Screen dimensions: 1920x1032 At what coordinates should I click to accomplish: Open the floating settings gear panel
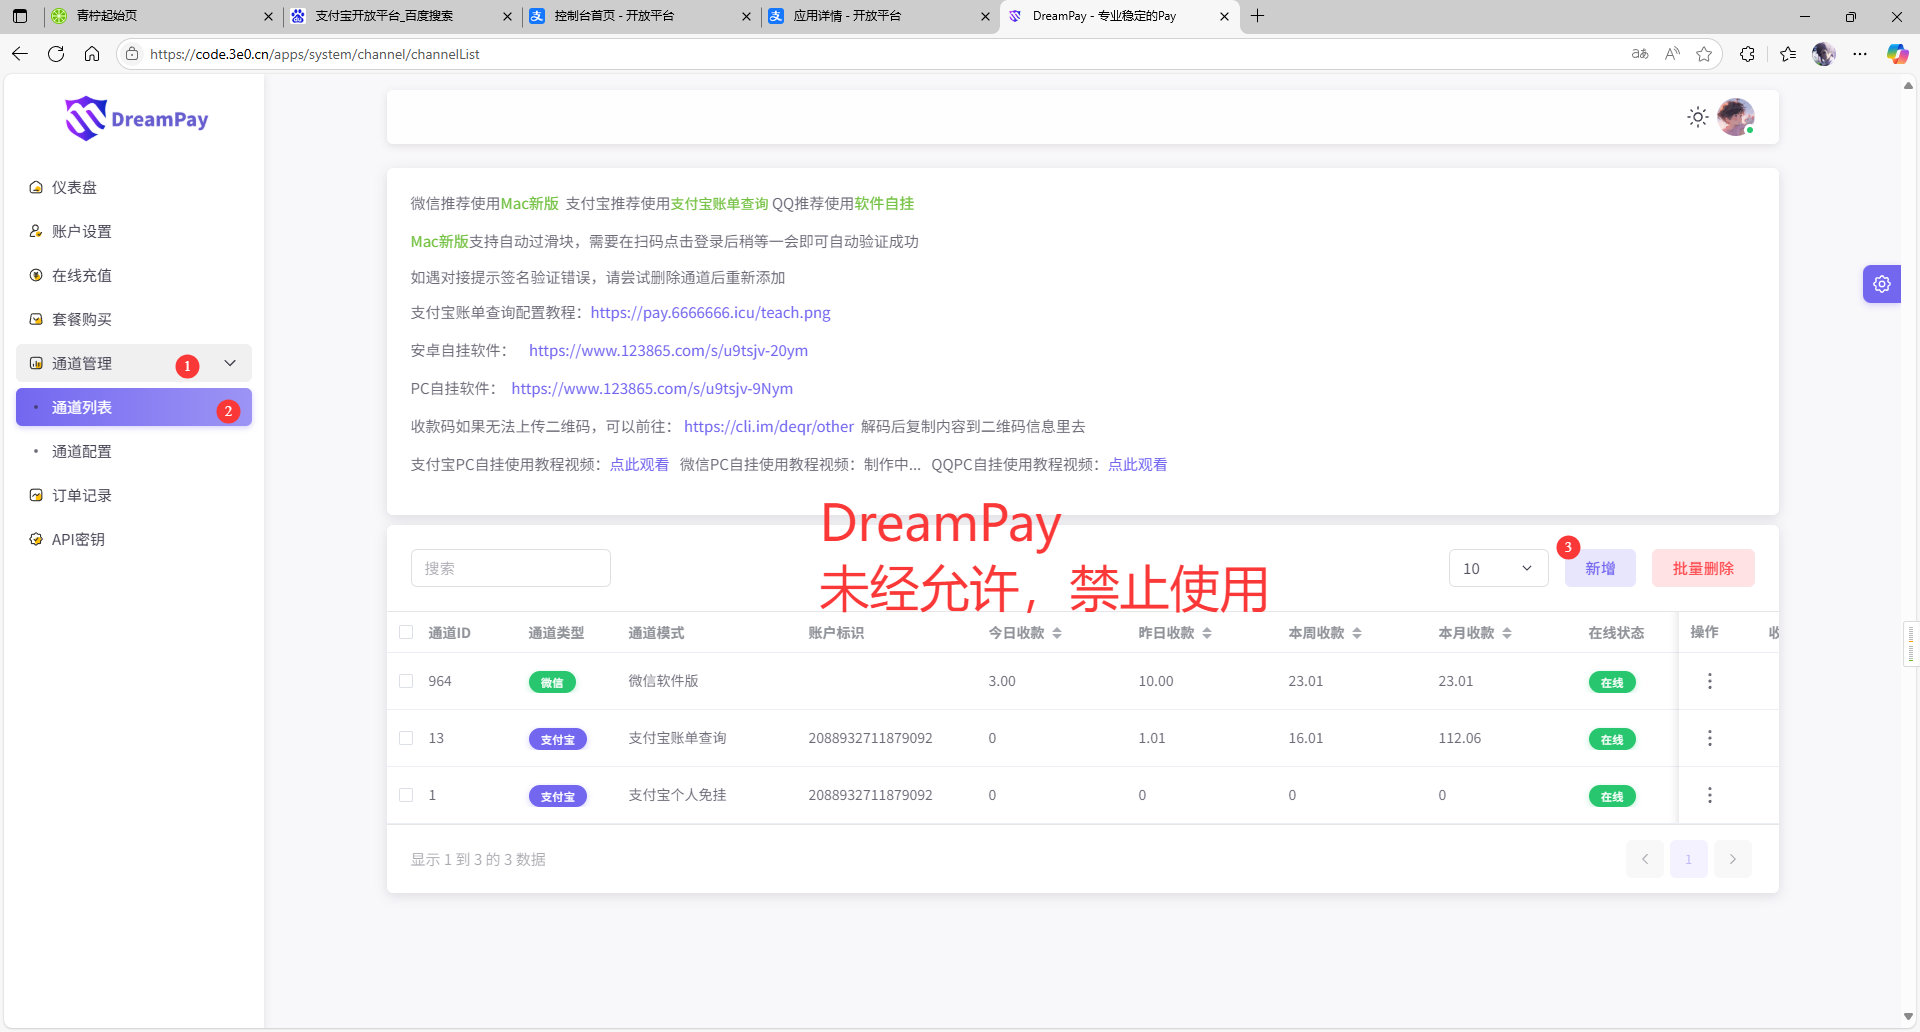(1881, 284)
